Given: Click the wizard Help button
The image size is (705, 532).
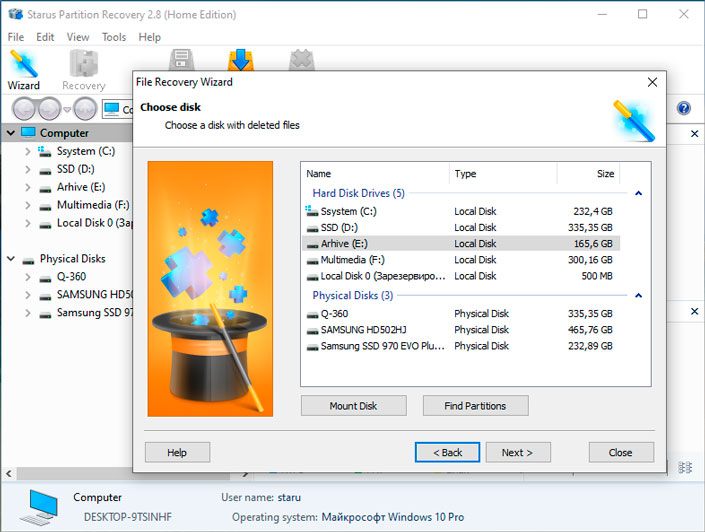Looking at the screenshot, I should pos(177,452).
